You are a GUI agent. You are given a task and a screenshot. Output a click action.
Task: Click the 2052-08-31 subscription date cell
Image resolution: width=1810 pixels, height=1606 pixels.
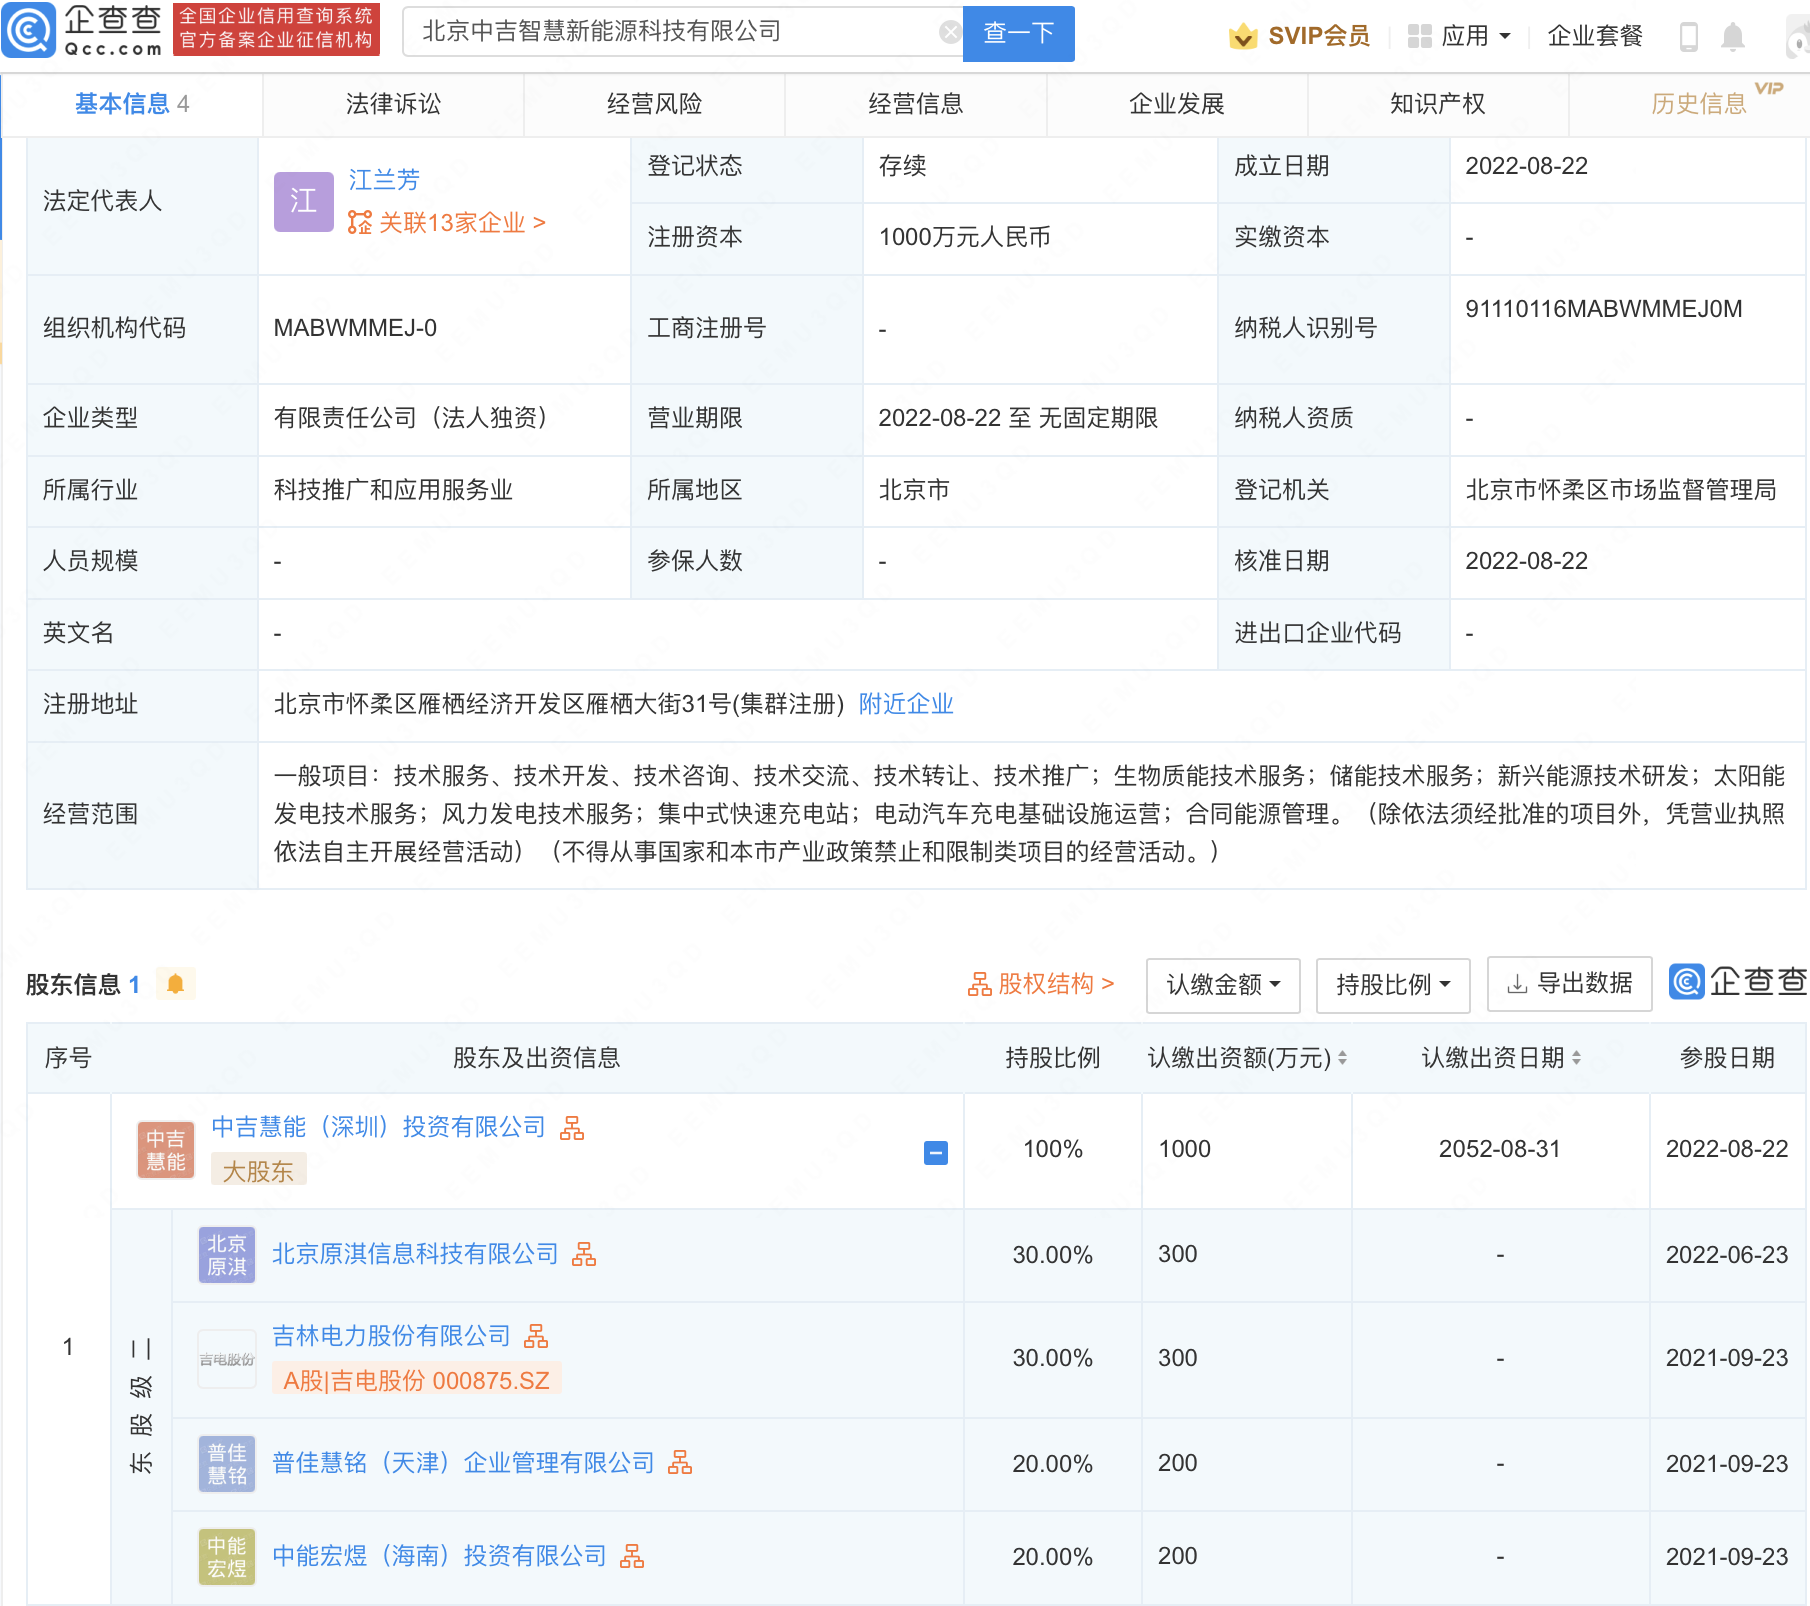tap(1499, 1149)
